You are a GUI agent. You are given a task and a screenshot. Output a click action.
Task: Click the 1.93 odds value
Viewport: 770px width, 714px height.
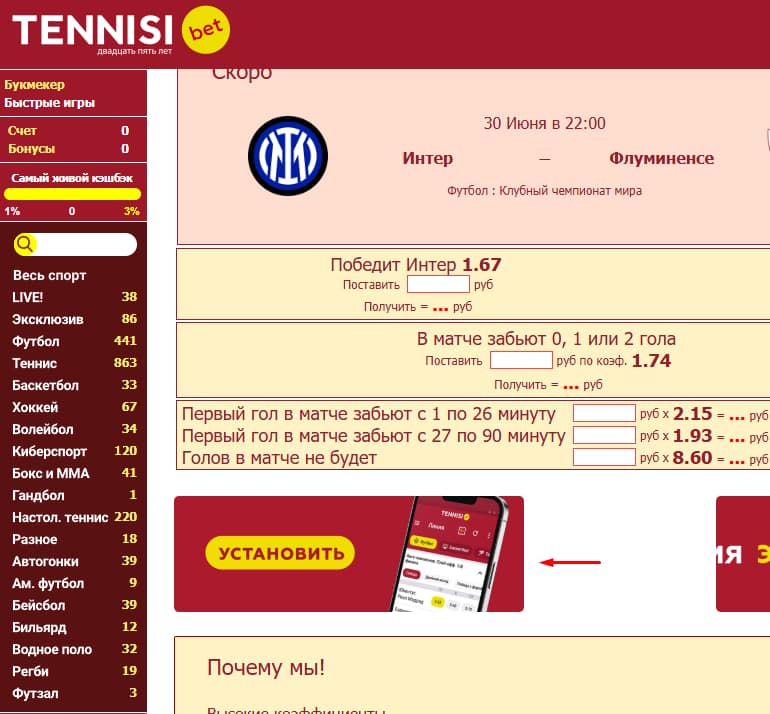(692, 436)
